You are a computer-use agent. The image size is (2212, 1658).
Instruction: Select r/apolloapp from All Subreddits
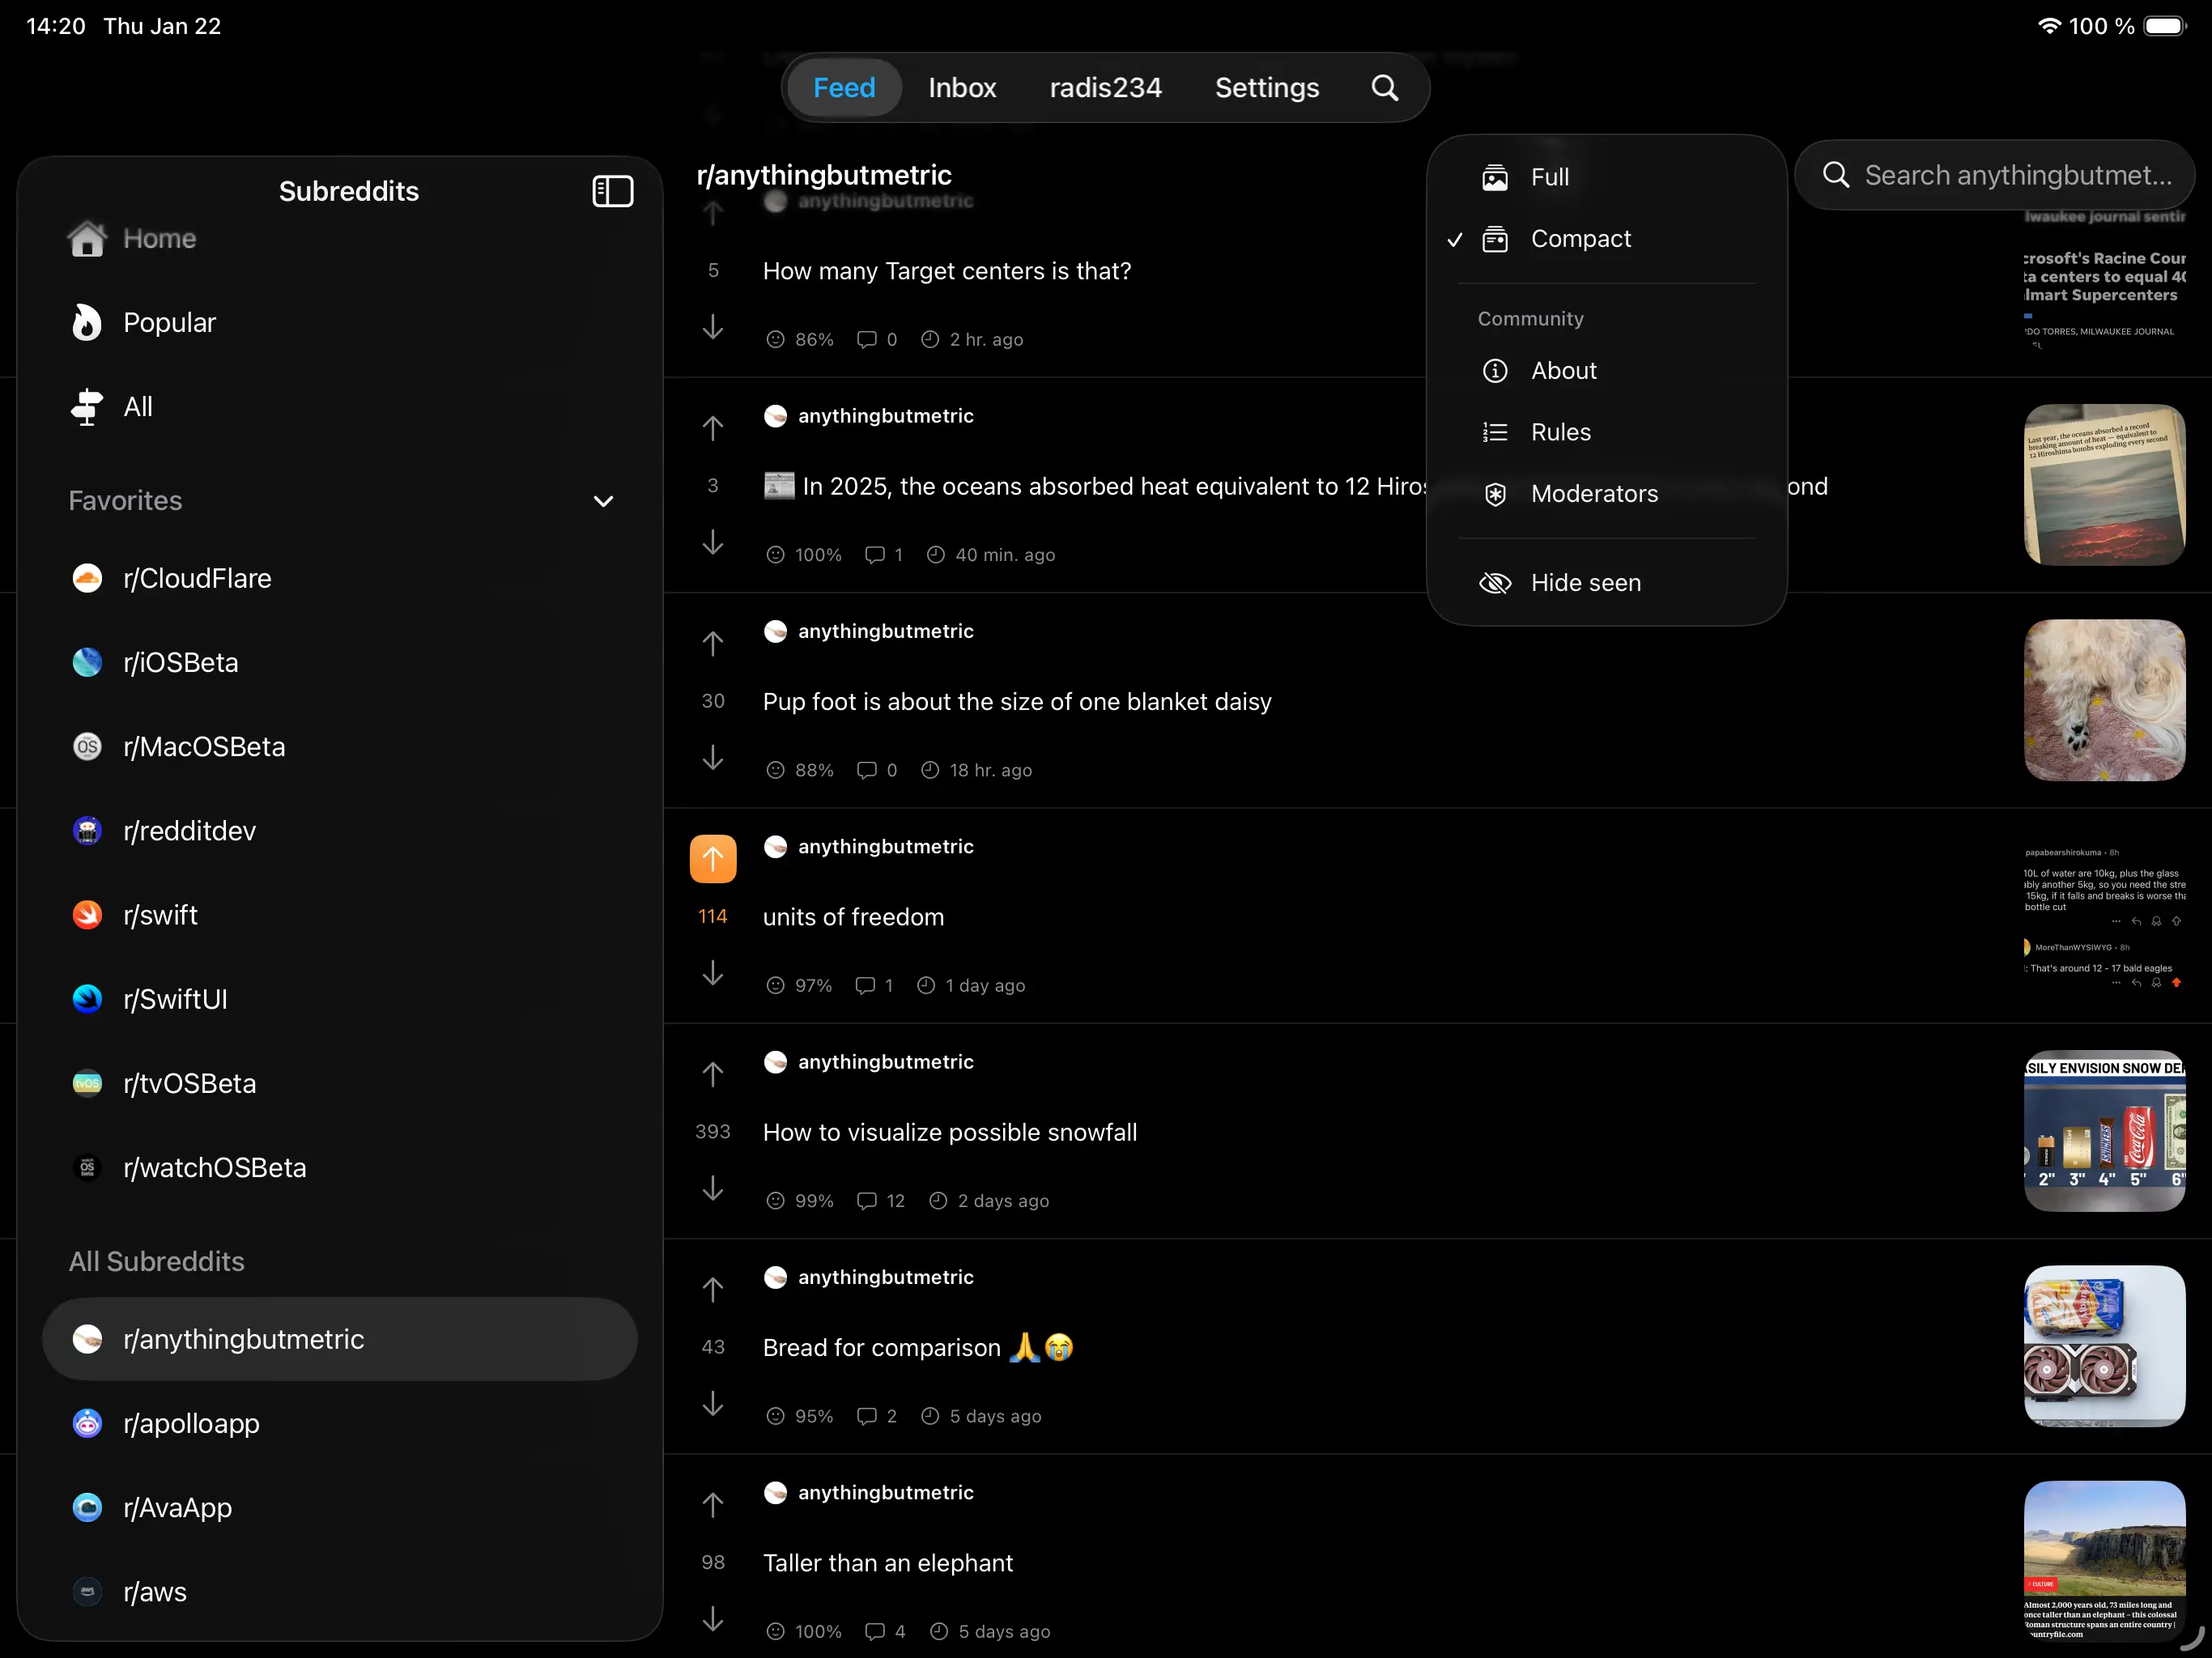pos(190,1423)
